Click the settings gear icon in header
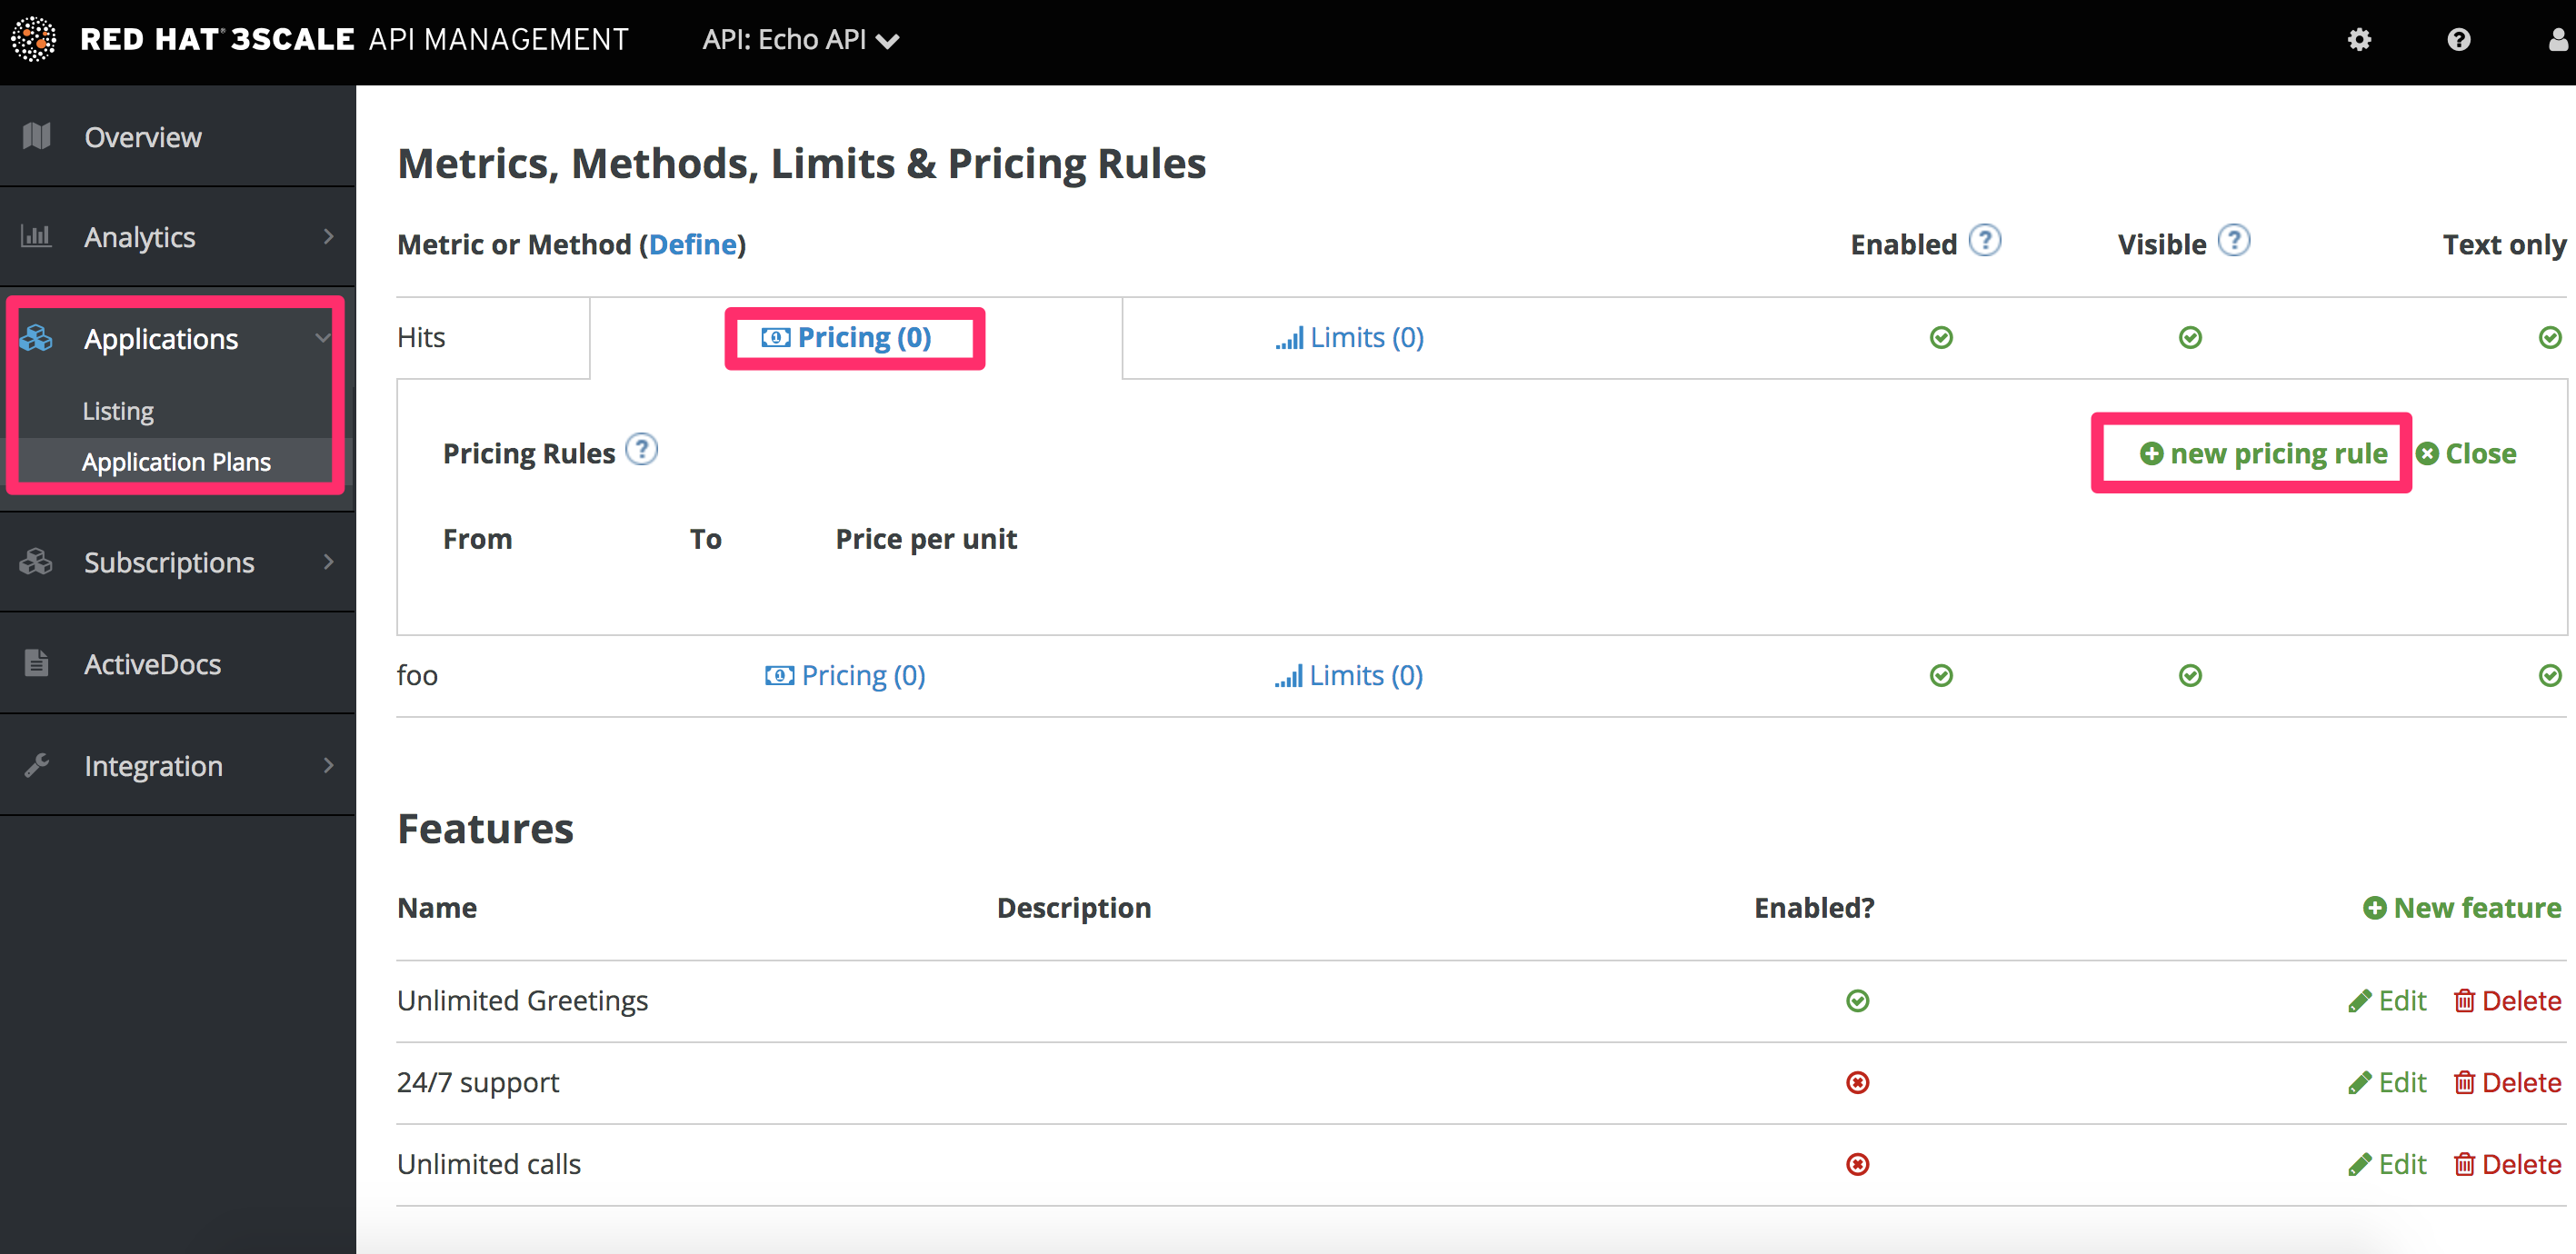 point(2359,40)
